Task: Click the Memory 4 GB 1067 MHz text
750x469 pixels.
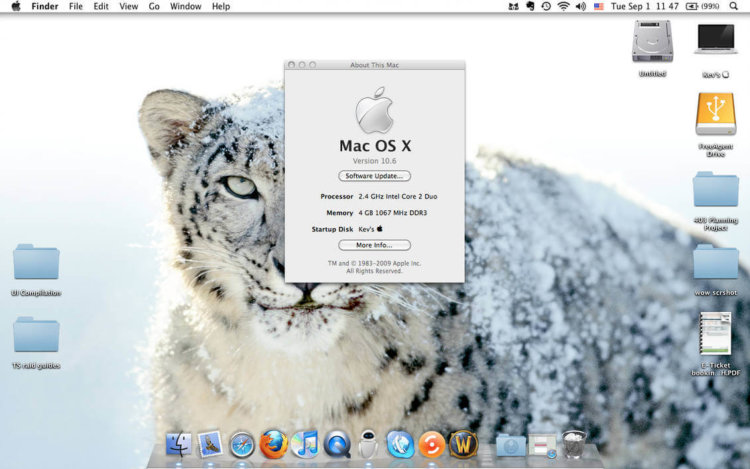Action: 393,213
